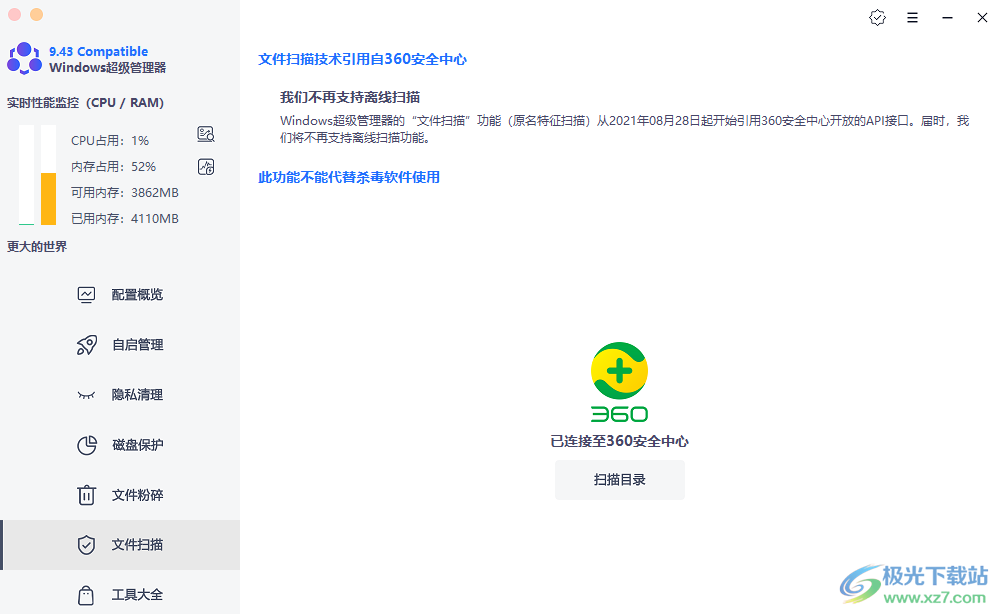This screenshot has width=999, height=614.
Task: Click 已用内存: 4110MB text
Action: point(125,219)
